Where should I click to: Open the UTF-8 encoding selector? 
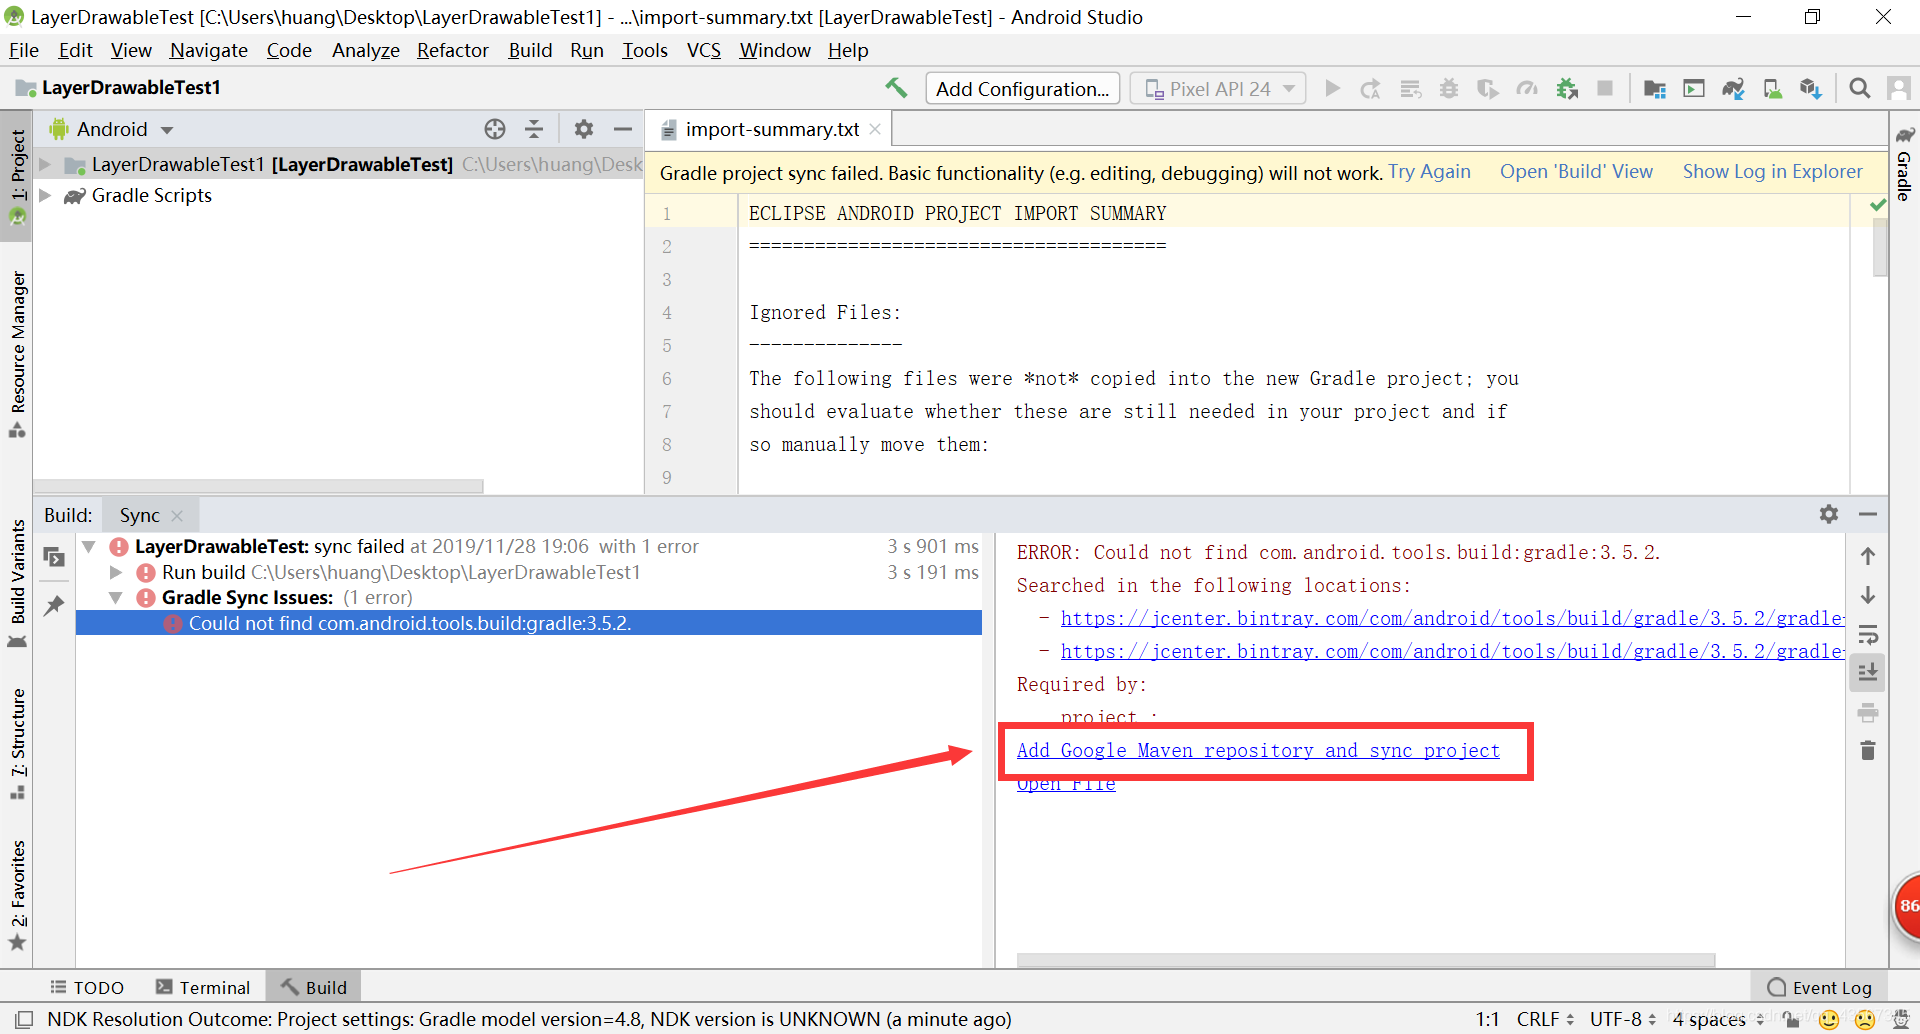click(x=1622, y=1019)
